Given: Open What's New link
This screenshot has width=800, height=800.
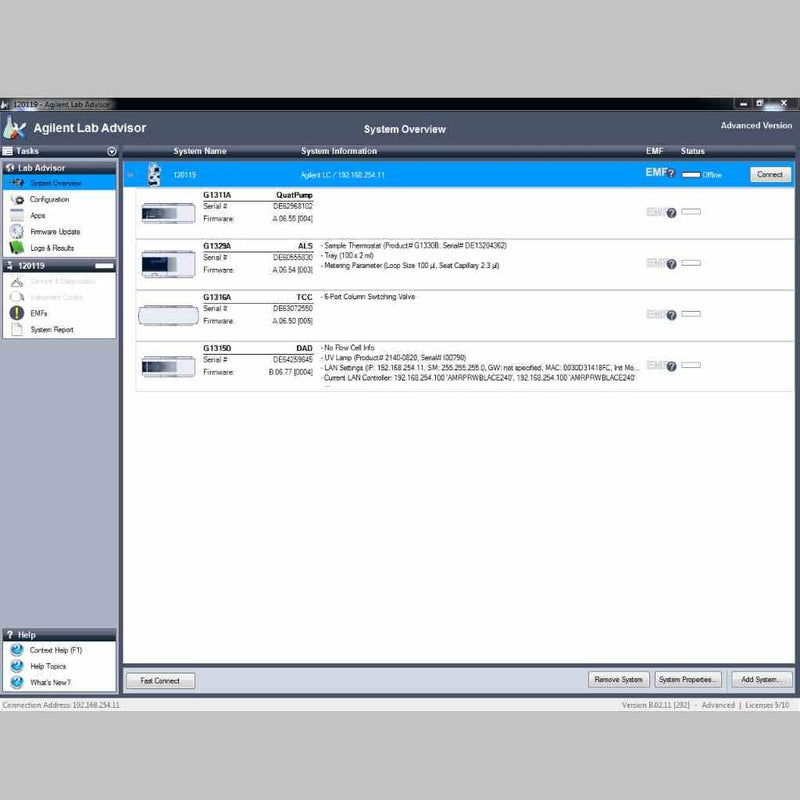Looking at the screenshot, I should [x=50, y=683].
